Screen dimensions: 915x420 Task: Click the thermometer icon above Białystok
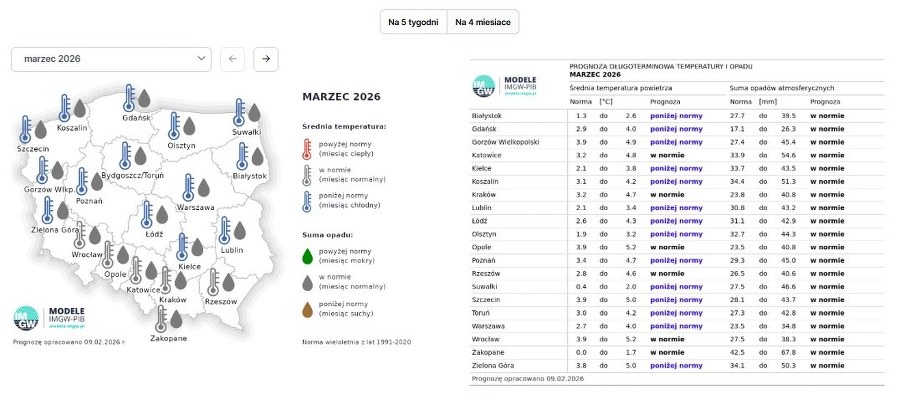tap(241, 155)
